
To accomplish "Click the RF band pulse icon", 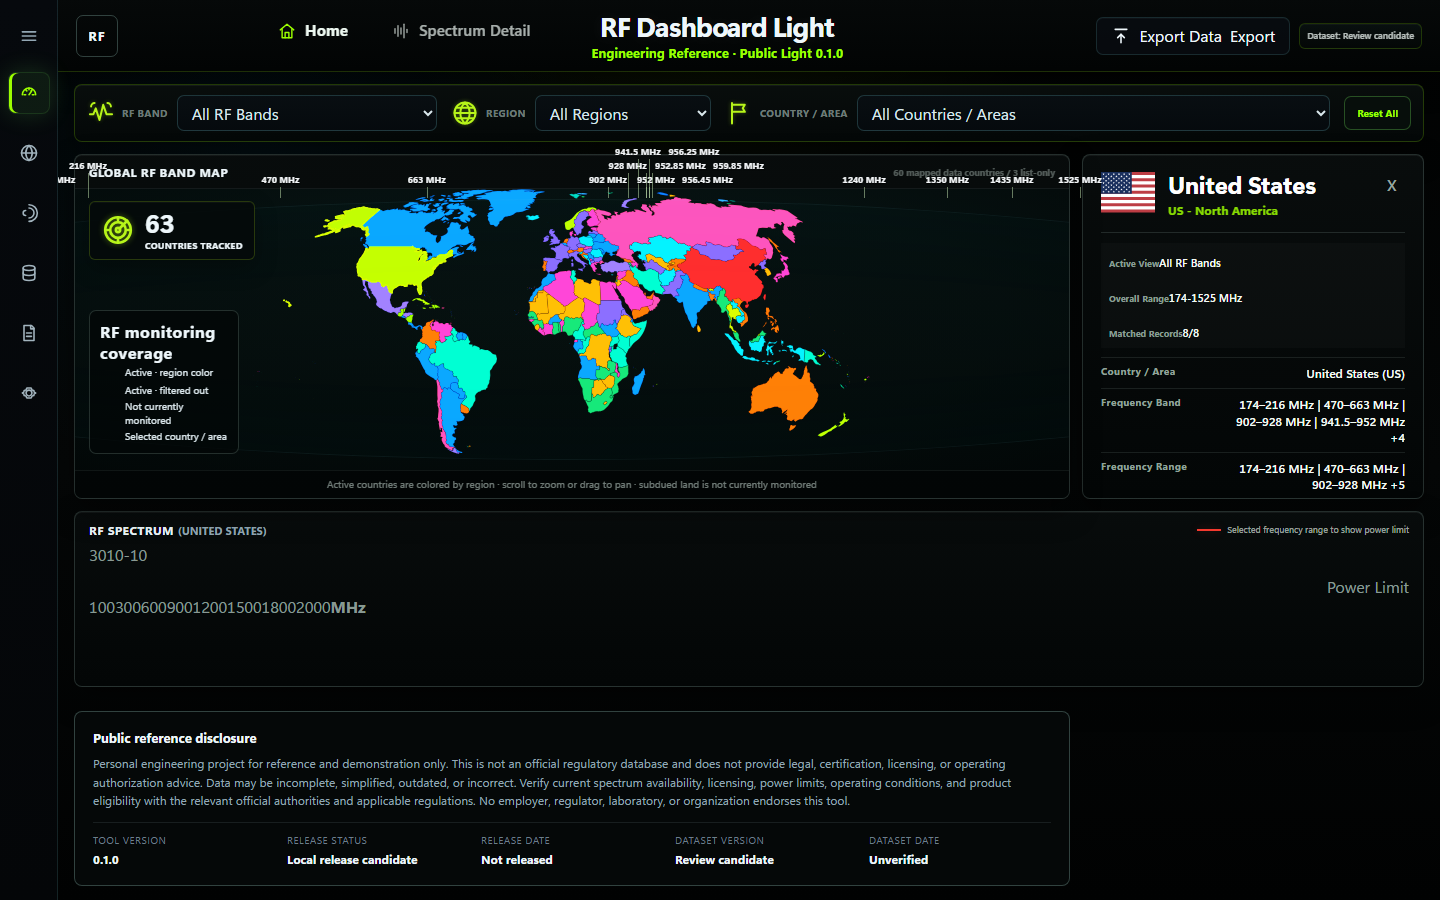I will 101,112.
